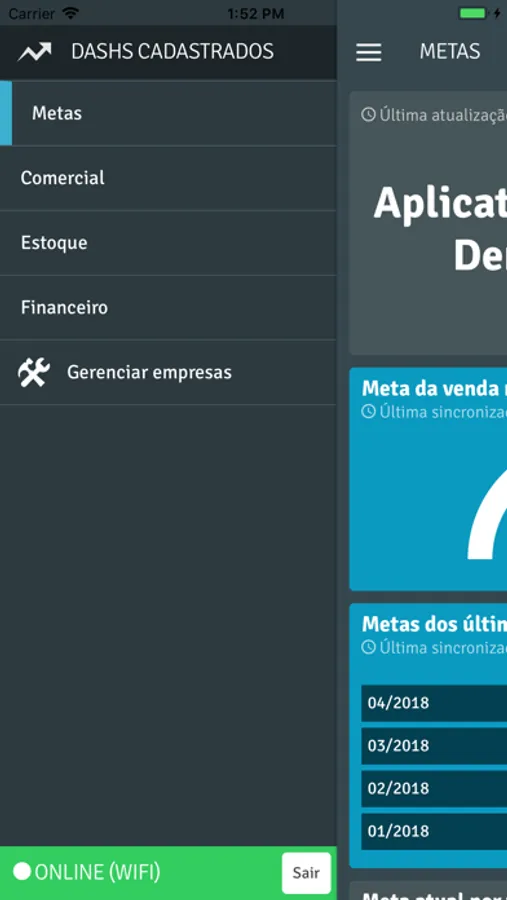Click the white gauge arc in Meta da venda
Screen dimensions: 507x900
pos(487,517)
